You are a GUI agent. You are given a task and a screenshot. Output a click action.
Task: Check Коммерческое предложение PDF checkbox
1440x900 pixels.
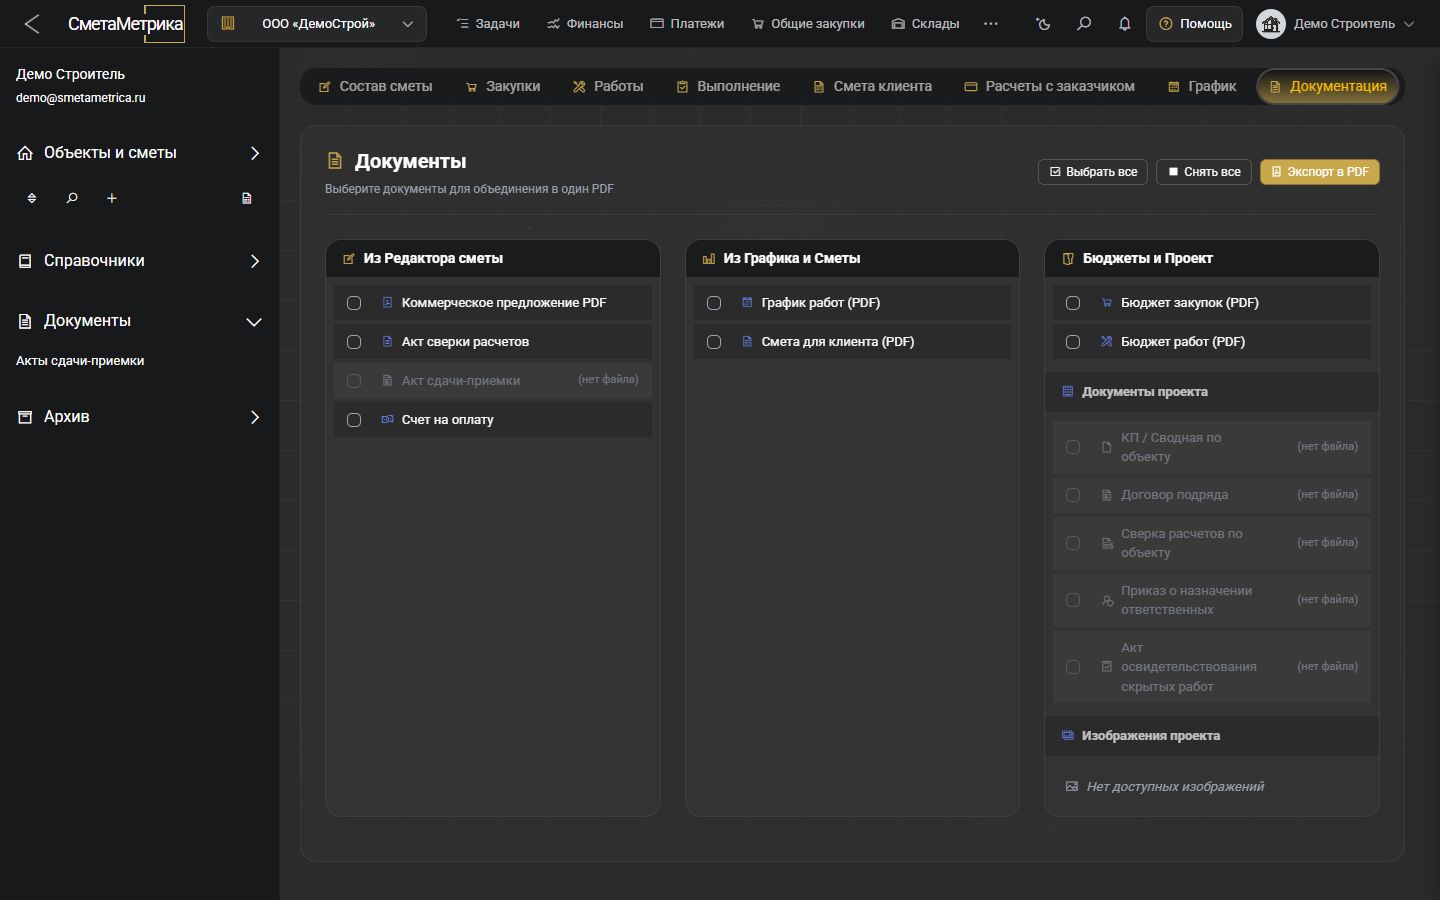[354, 303]
